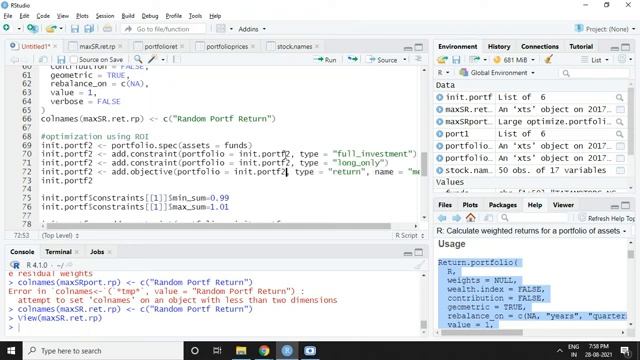The image size is (640, 360).
Task: Open workspace panes layout icon
Action: [220, 29]
